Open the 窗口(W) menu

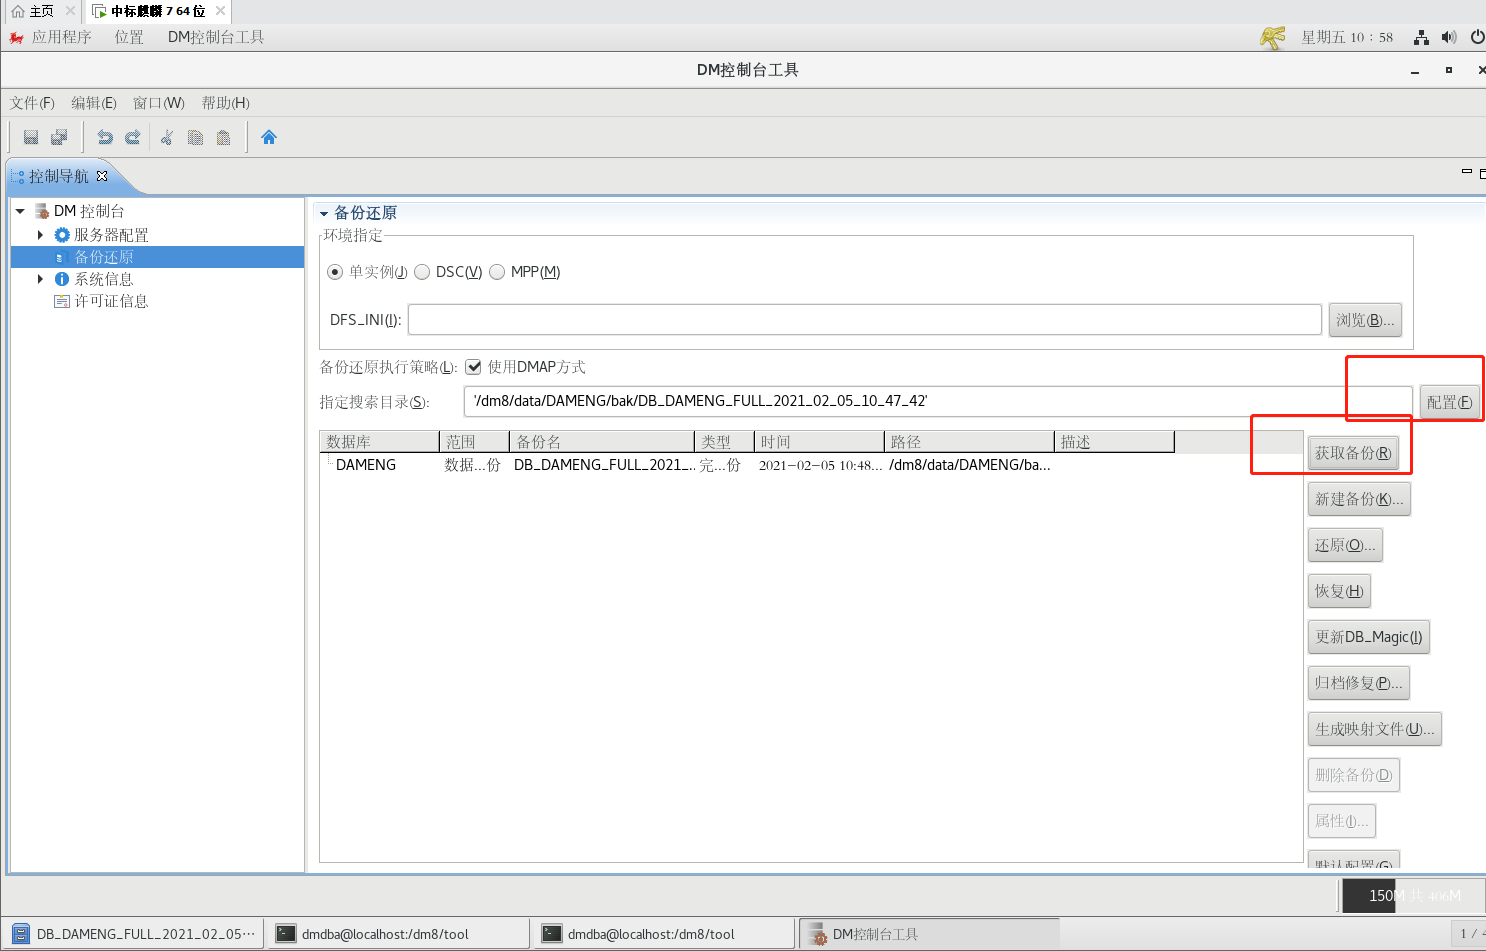pyautogui.click(x=159, y=103)
